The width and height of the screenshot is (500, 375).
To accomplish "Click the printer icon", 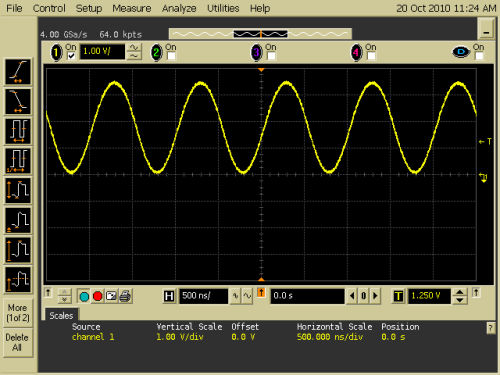I will click(x=125, y=296).
